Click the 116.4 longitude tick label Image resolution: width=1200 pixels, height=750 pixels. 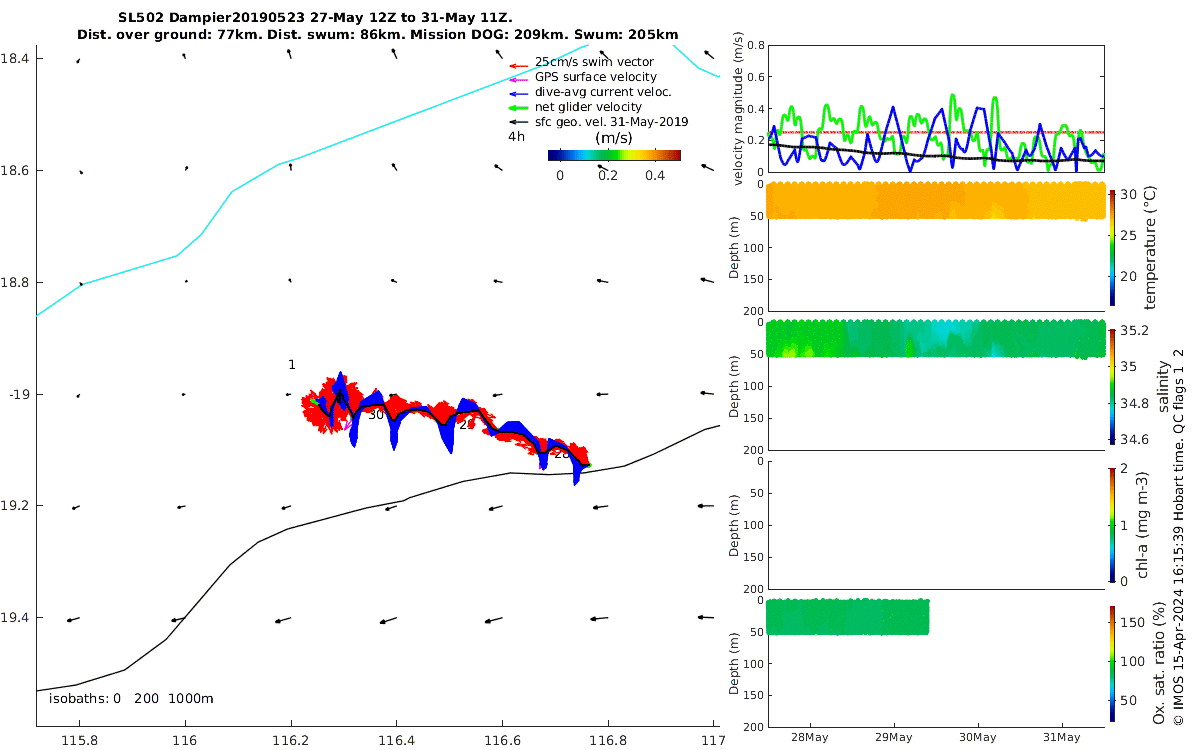[x=397, y=741]
